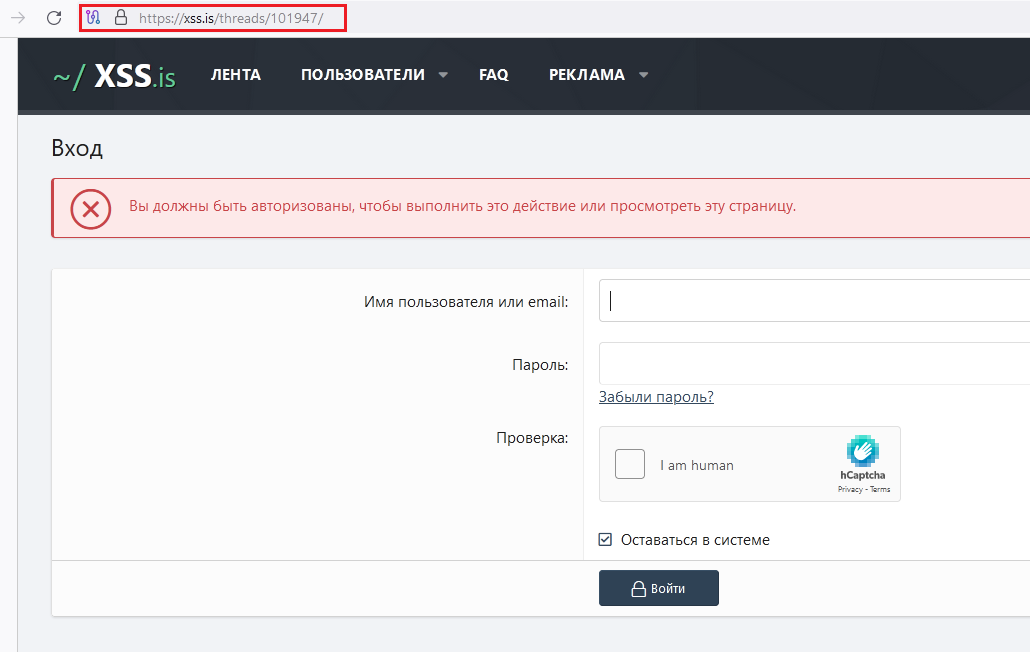The height and width of the screenshot is (652, 1030).
Task: Click the 'Вход' page heading
Action: [77, 148]
